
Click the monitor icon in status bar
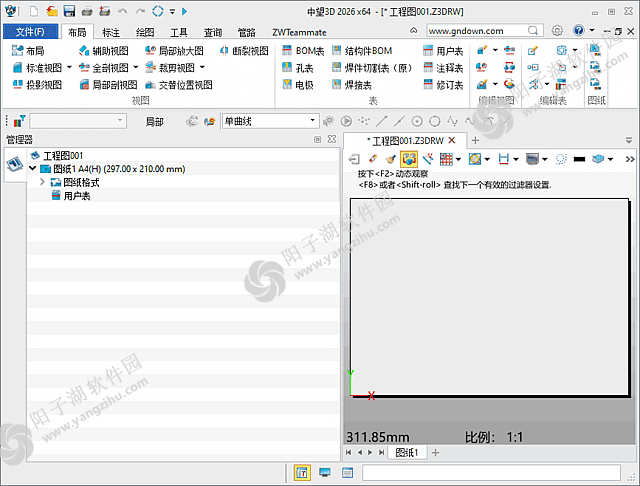pyautogui.click(x=325, y=473)
